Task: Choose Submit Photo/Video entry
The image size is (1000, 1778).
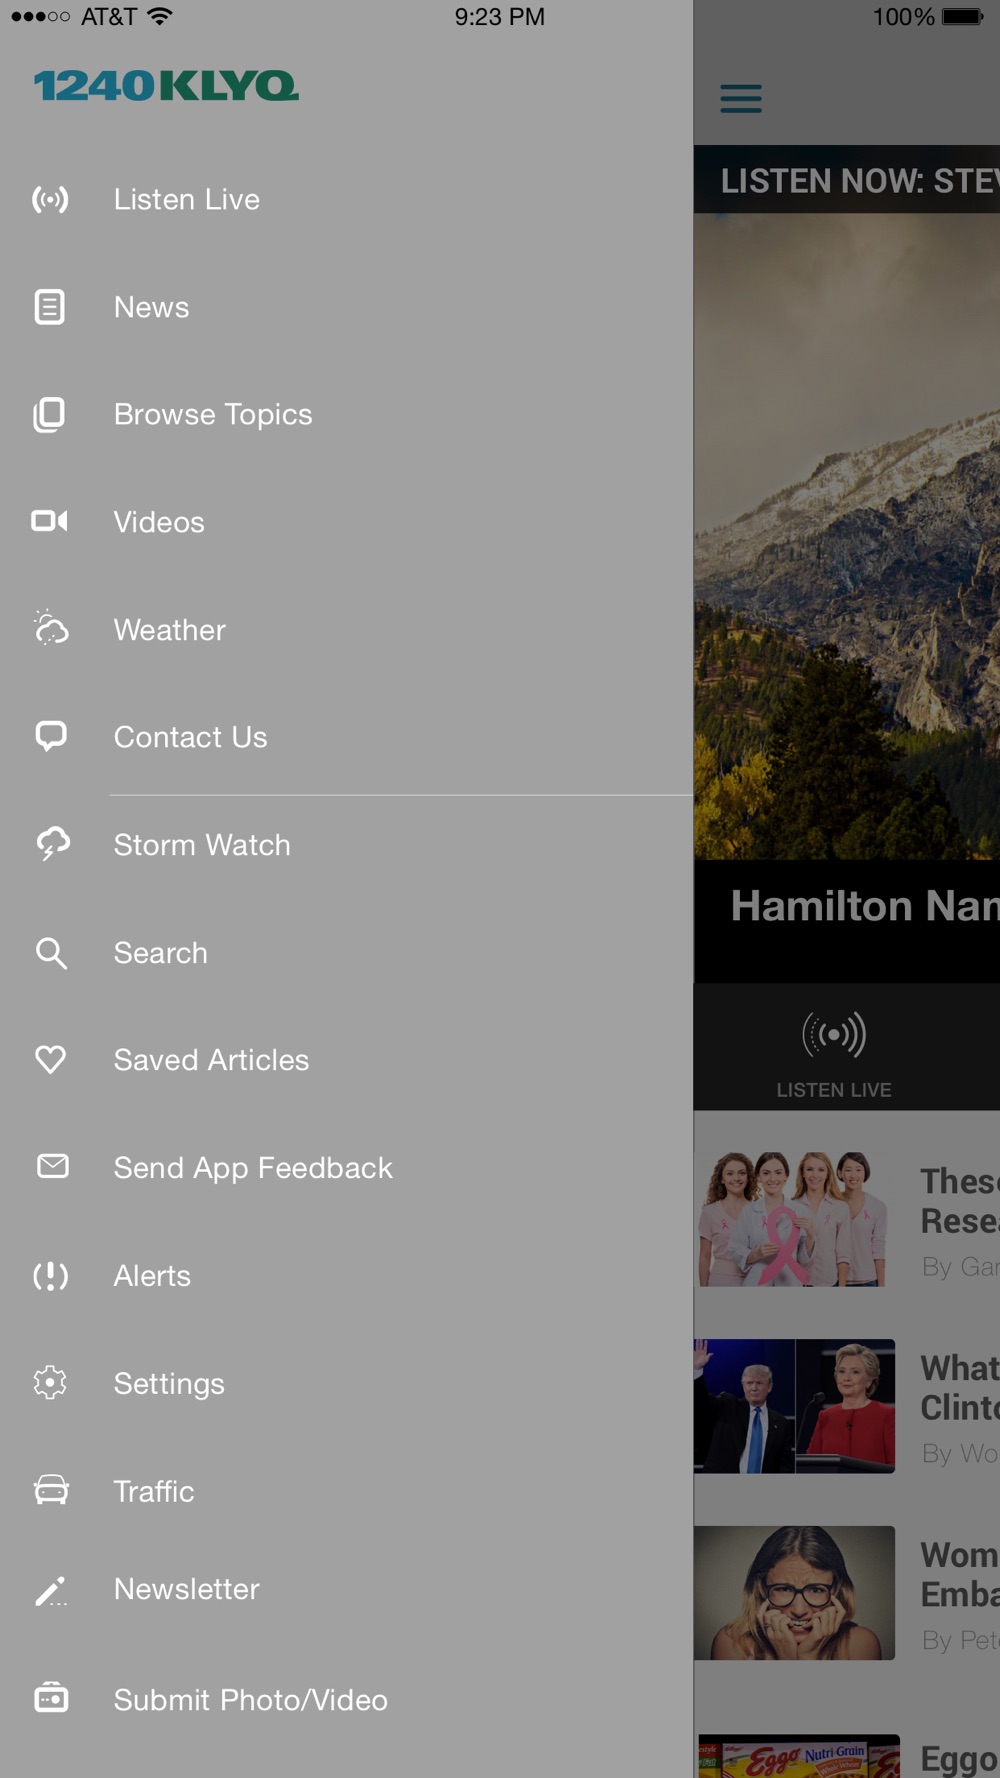Action: [x=346, y=1699]
